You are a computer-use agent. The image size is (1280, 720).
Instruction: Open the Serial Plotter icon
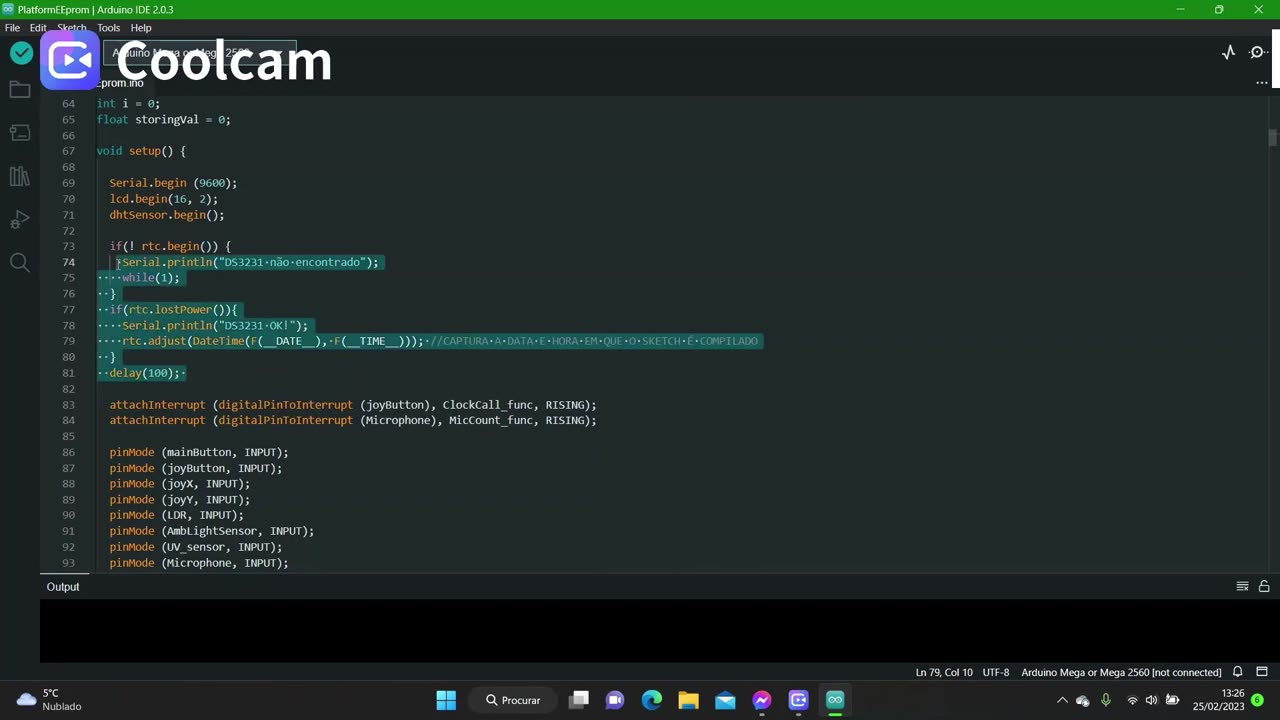pos(1228,53)
